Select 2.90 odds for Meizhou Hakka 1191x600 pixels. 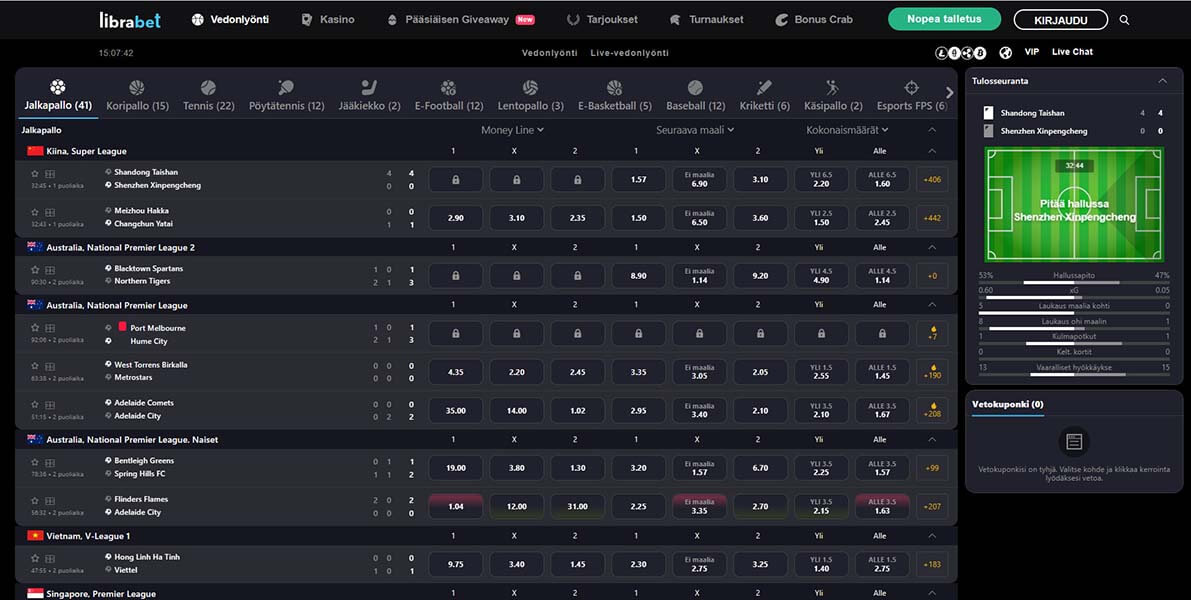pyautogui.click(x=455, y=218)
